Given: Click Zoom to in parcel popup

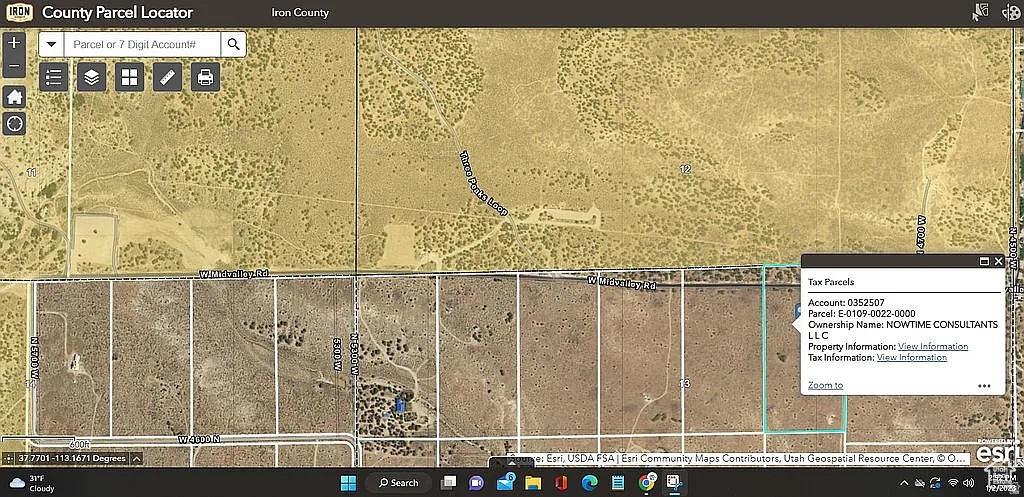Looking at the screenshot, I should pyautogui.click(x=825, y=385).
